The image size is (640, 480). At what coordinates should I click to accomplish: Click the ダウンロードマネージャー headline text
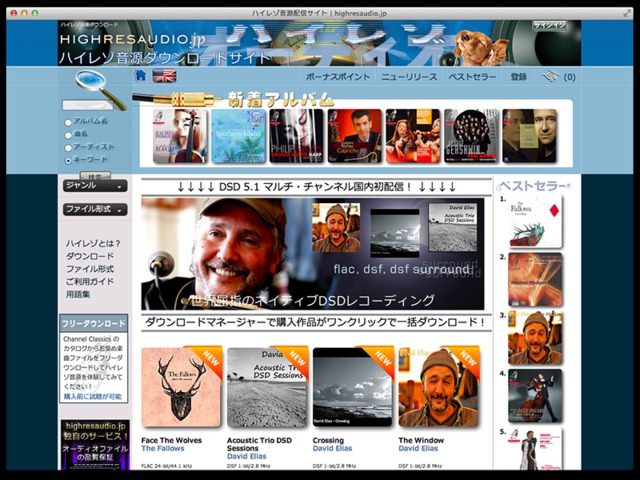(x=316, y=322)
